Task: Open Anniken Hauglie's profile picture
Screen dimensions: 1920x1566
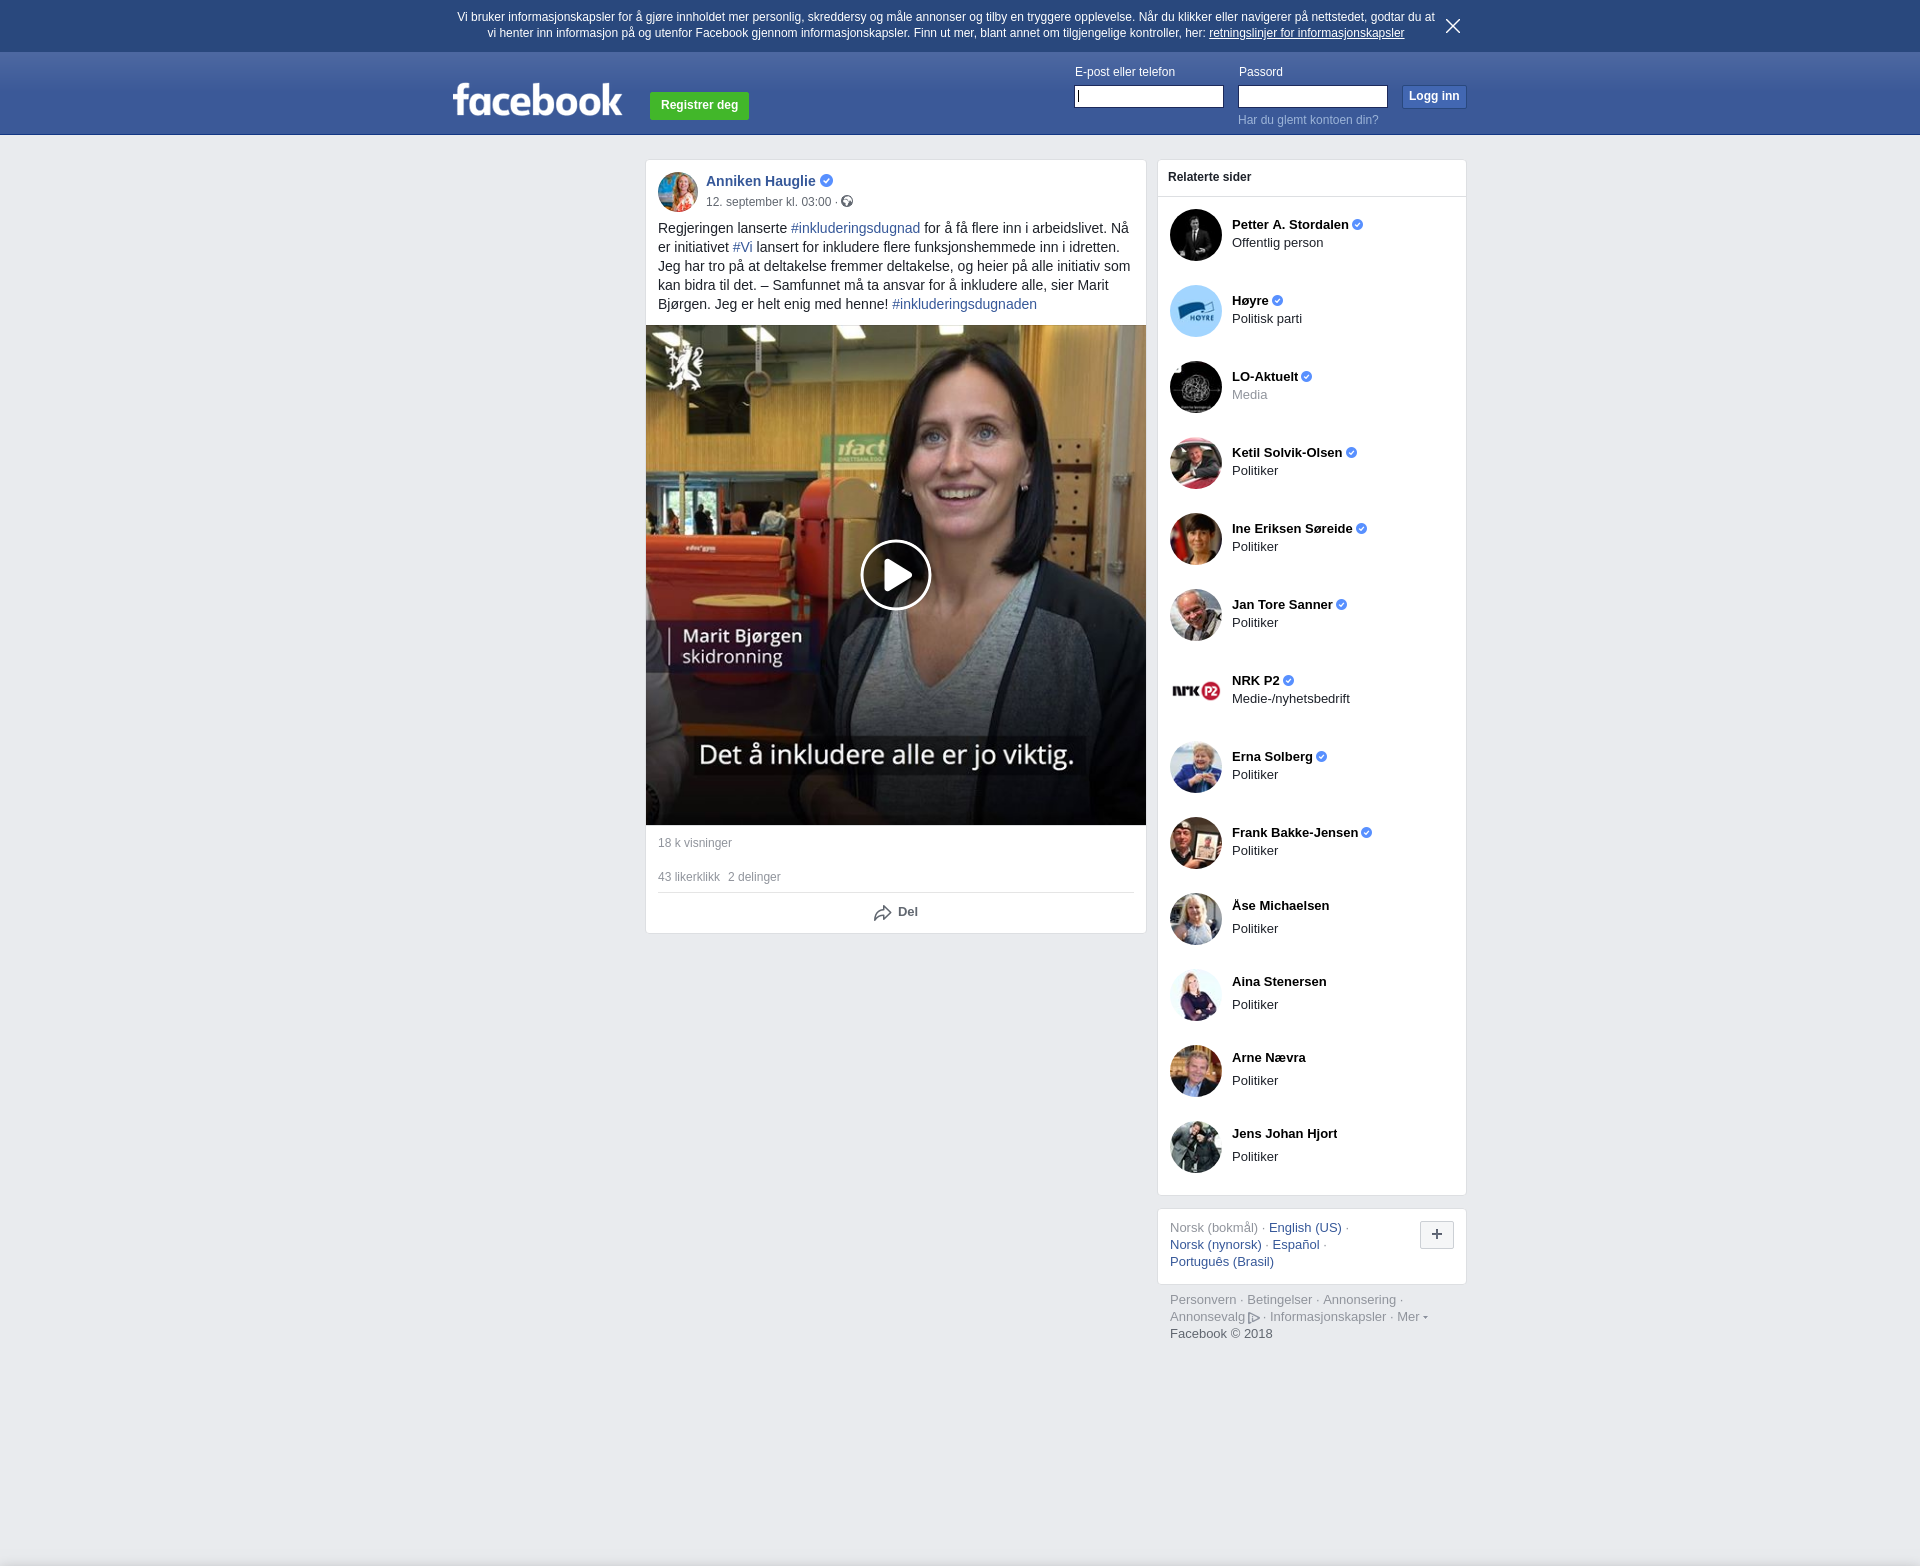Action: (677, 191)
